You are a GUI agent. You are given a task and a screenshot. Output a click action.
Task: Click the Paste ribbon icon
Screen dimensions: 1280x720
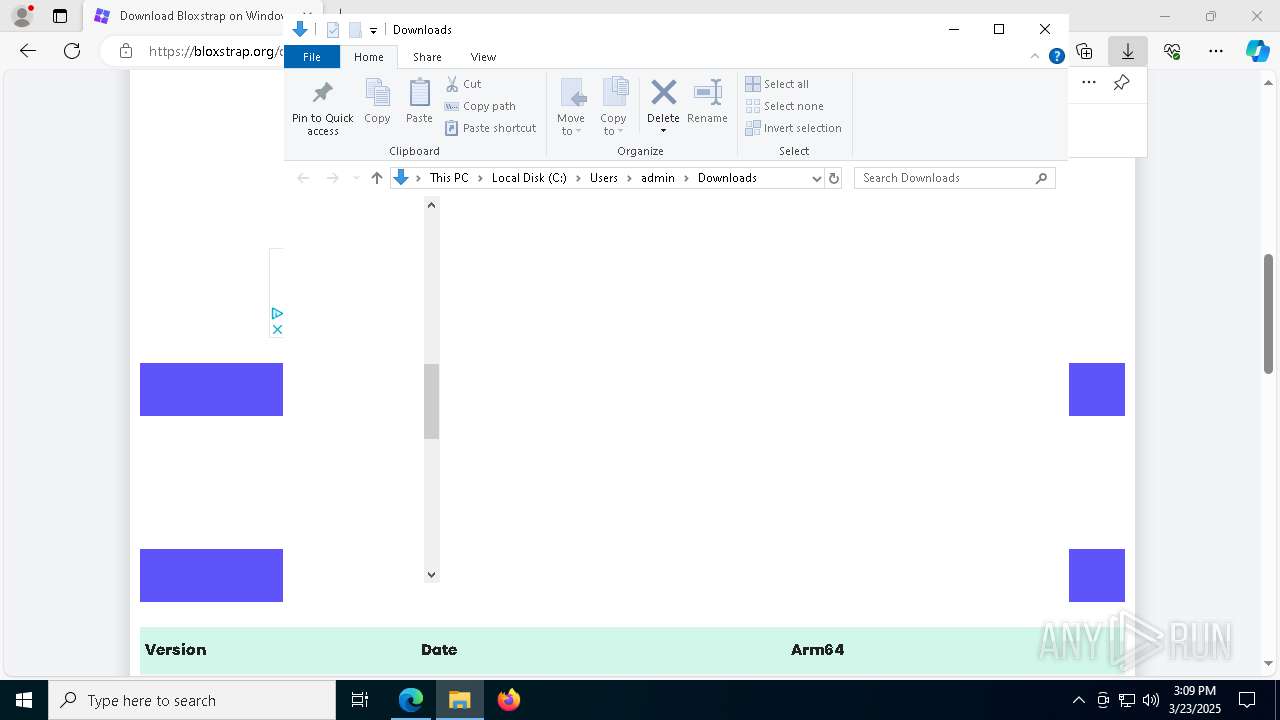pyautogui.click(x=419, y=102)
